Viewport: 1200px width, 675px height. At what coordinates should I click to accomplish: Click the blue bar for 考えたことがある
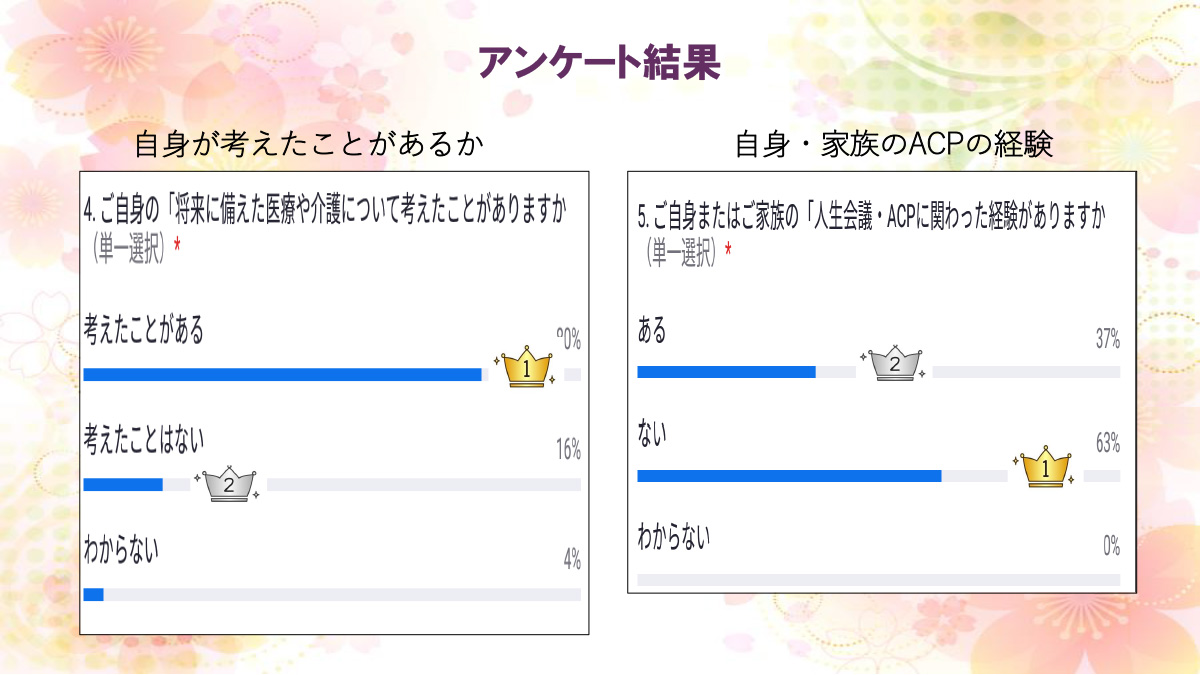(282, 375)
